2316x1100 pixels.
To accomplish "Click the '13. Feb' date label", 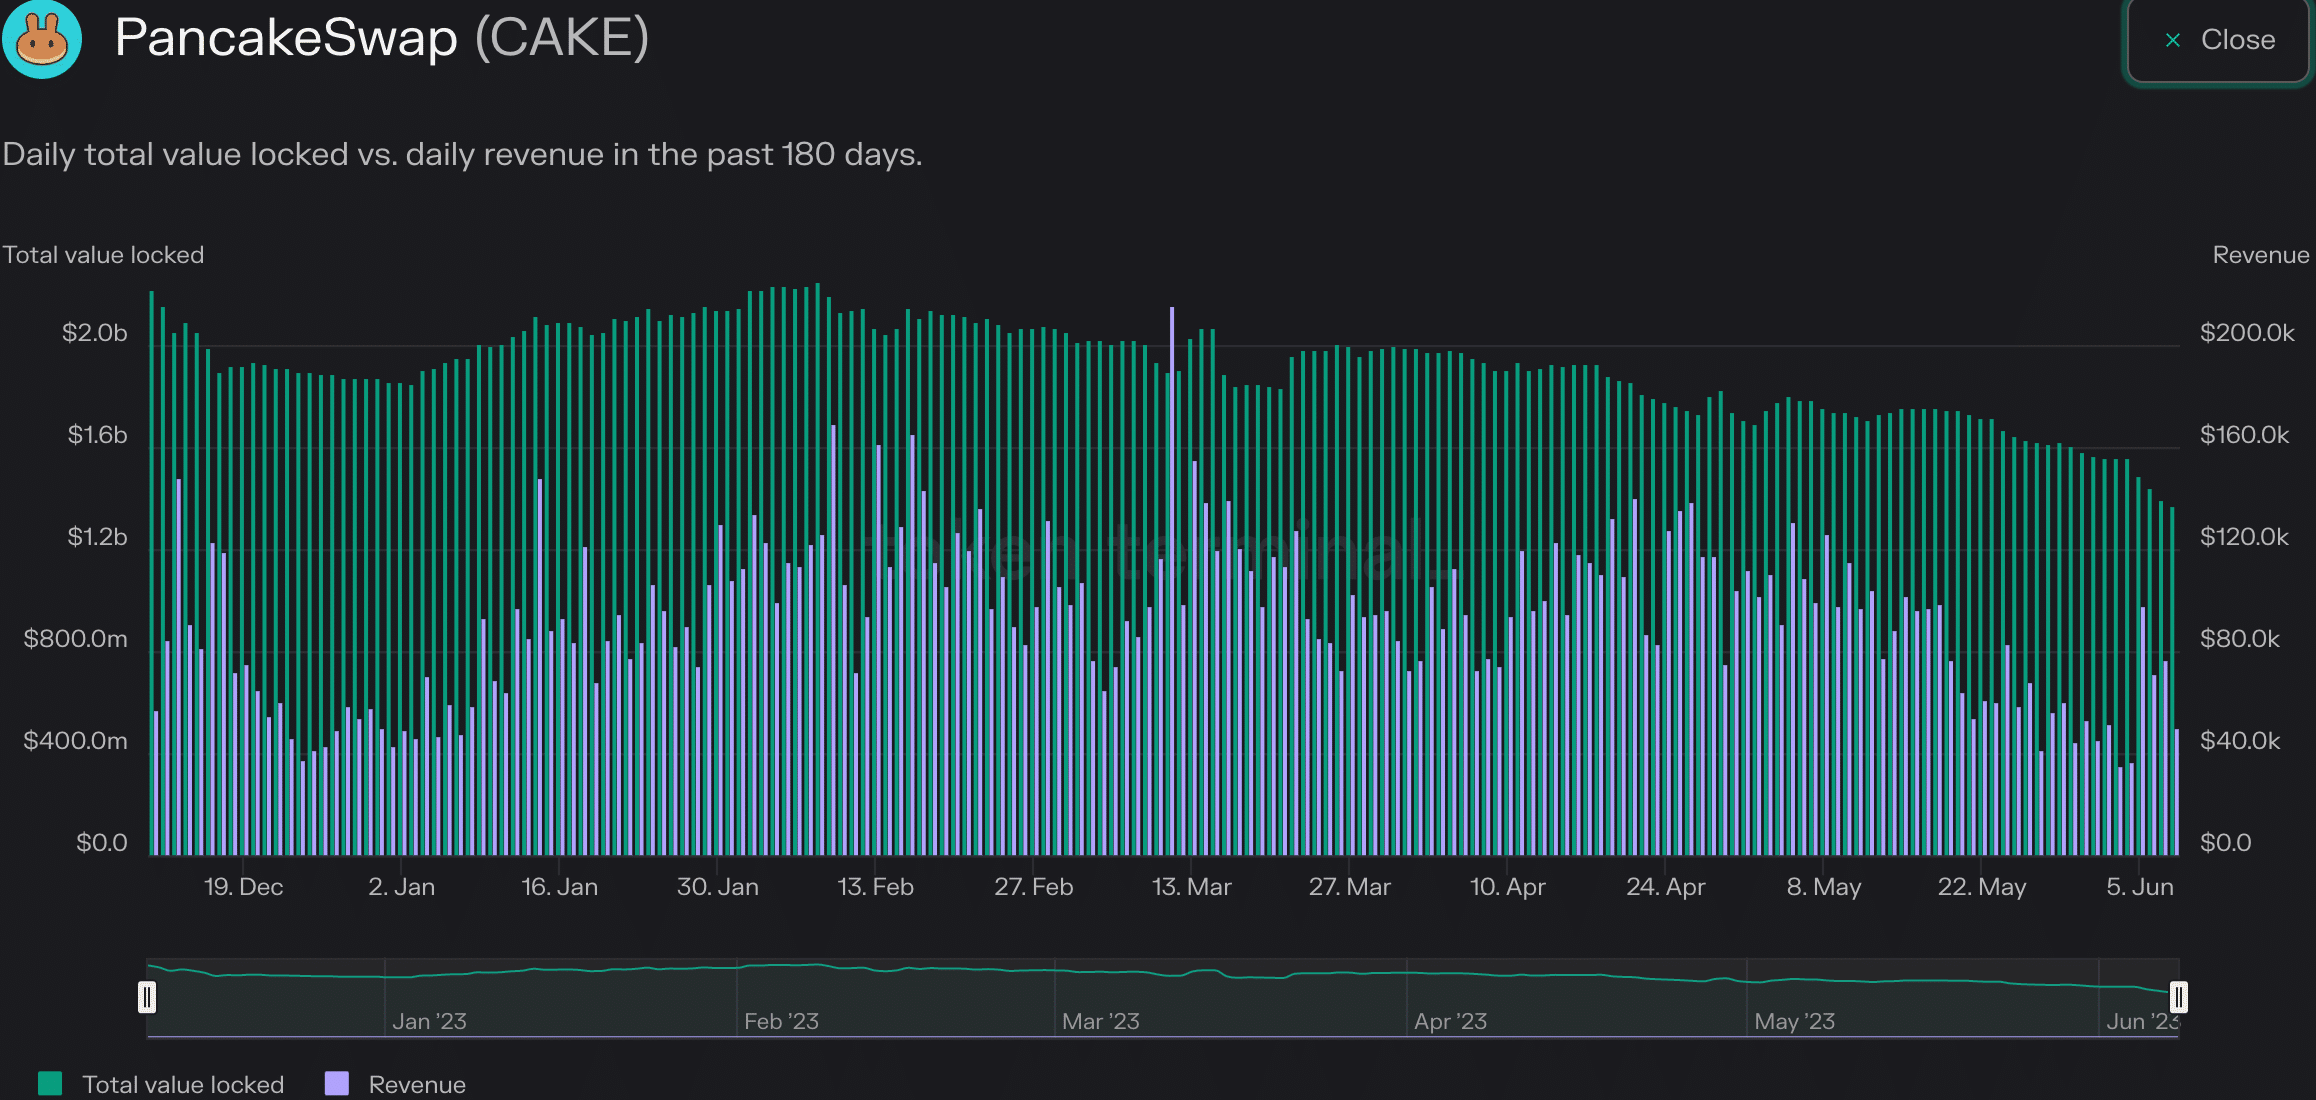I will click(875, 887).
